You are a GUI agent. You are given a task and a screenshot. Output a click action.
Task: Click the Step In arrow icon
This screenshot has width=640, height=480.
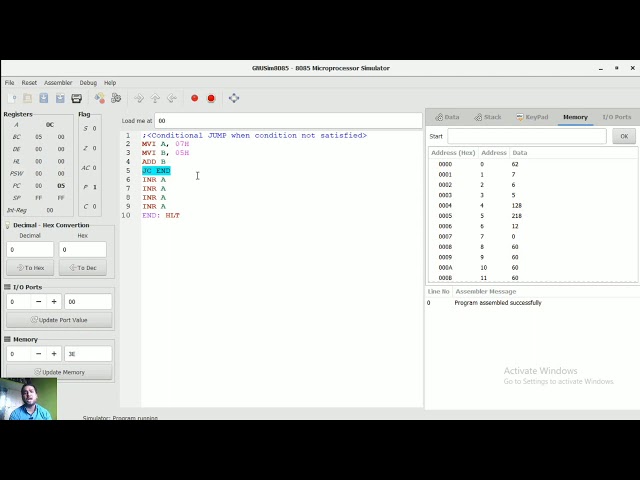click(139, 98)
